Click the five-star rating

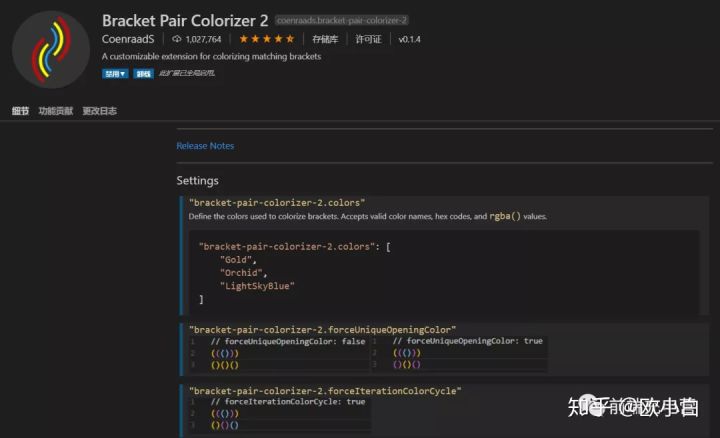coord(267,39)
